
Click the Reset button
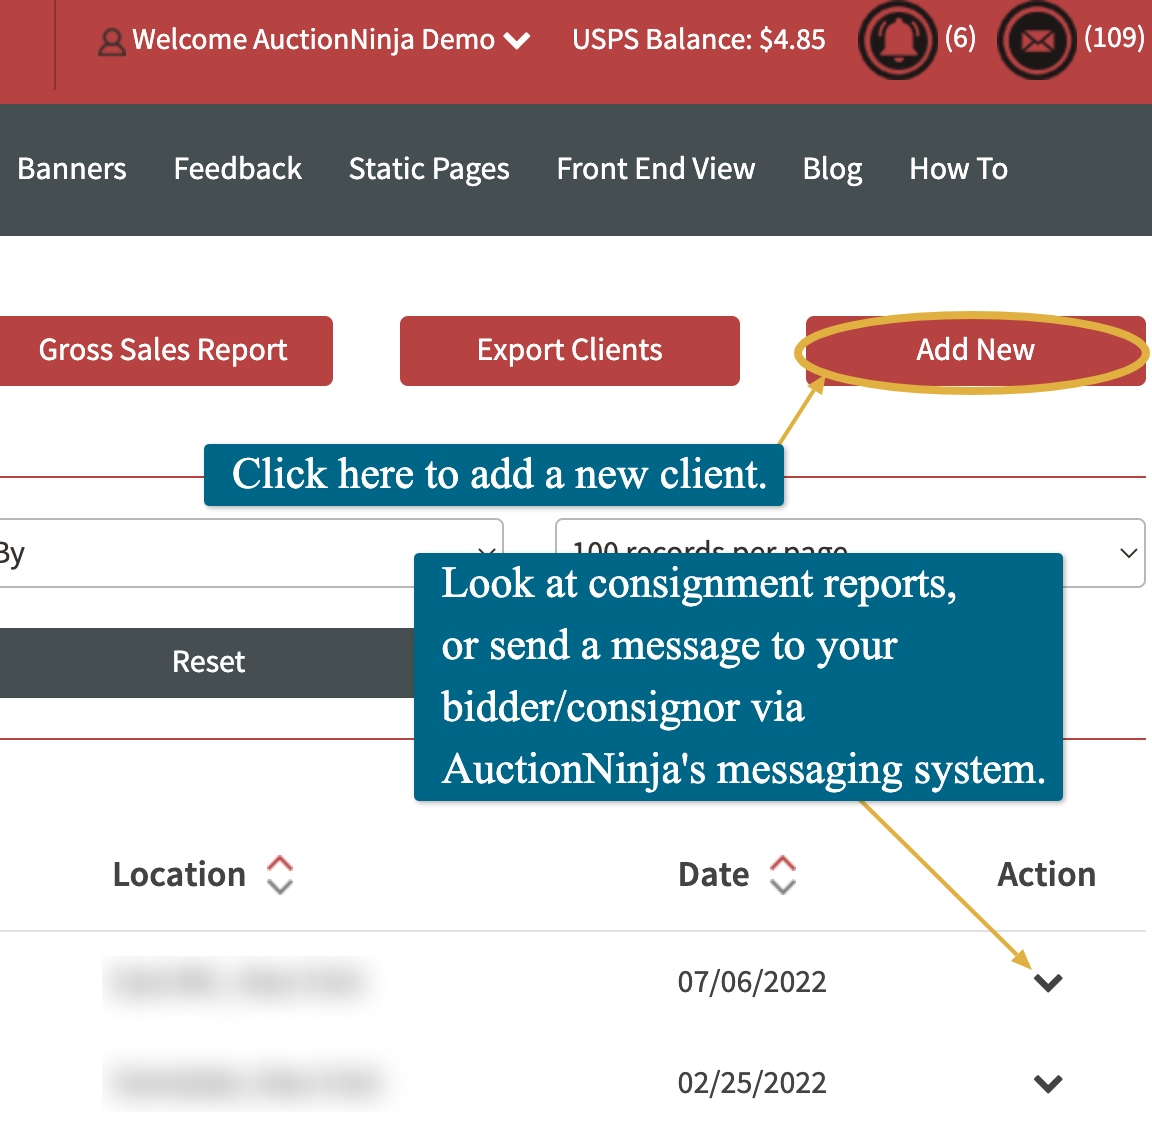(x=208, y=662)
